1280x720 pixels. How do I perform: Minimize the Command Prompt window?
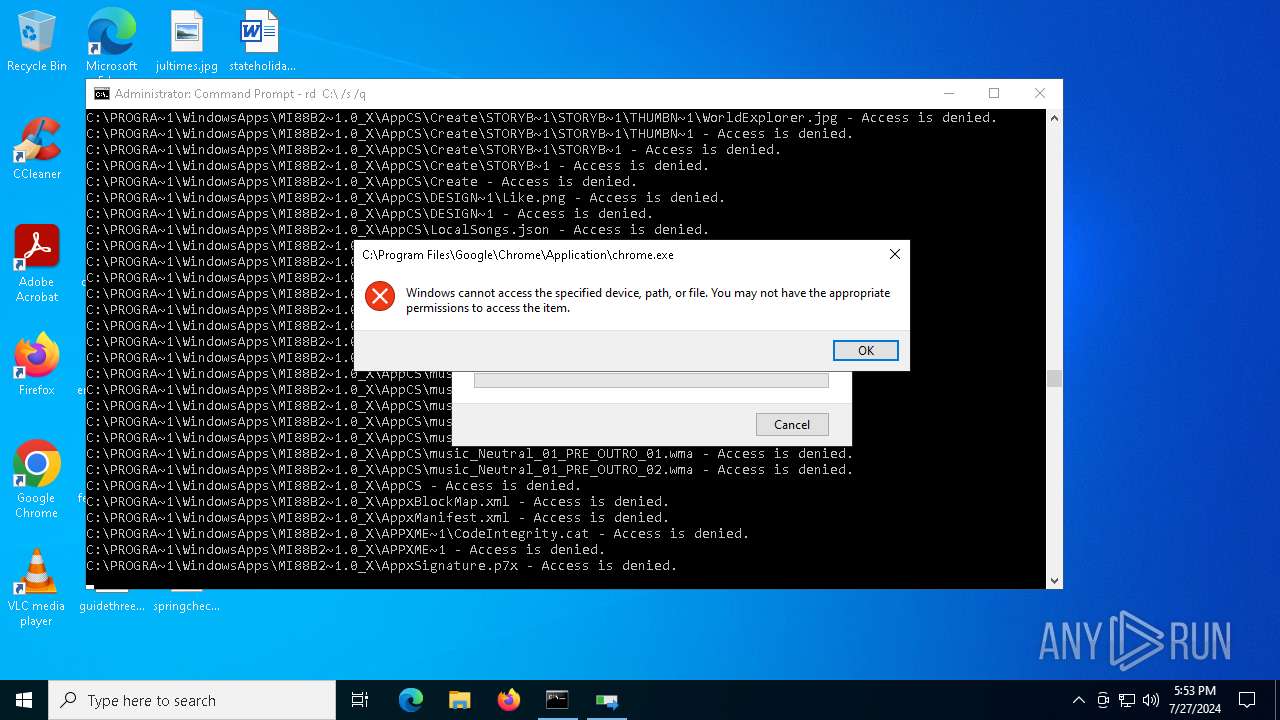tap(948, 93)
